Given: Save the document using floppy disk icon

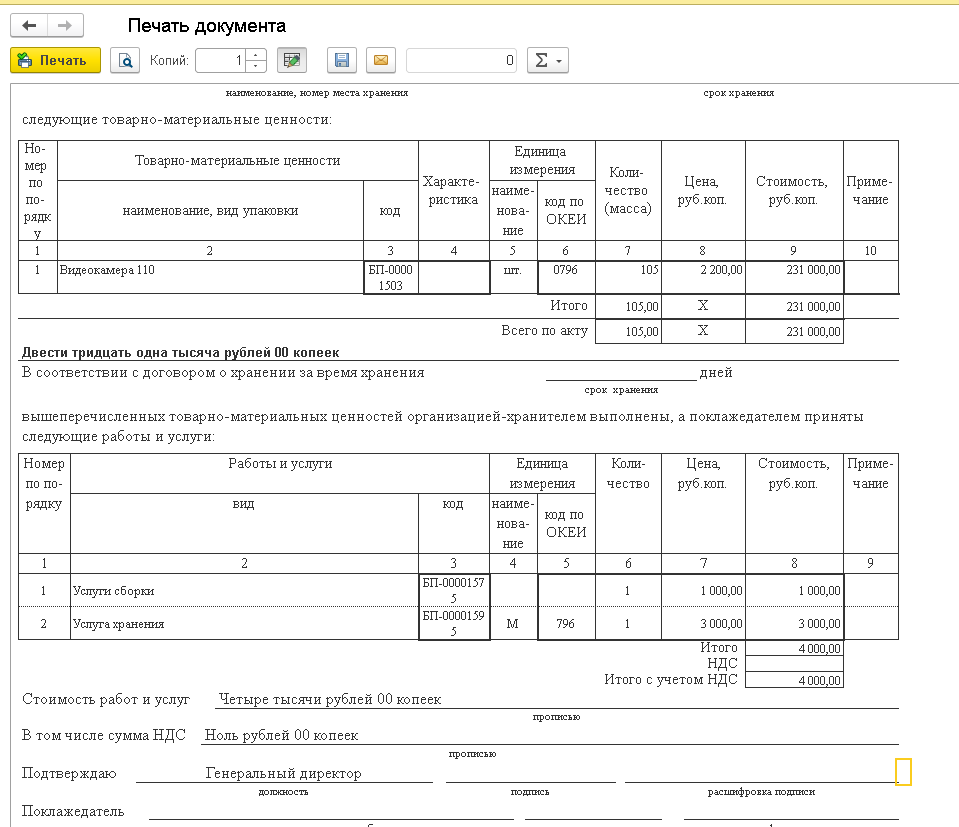Looking at the screenshot, I should (x=341, y=61).
